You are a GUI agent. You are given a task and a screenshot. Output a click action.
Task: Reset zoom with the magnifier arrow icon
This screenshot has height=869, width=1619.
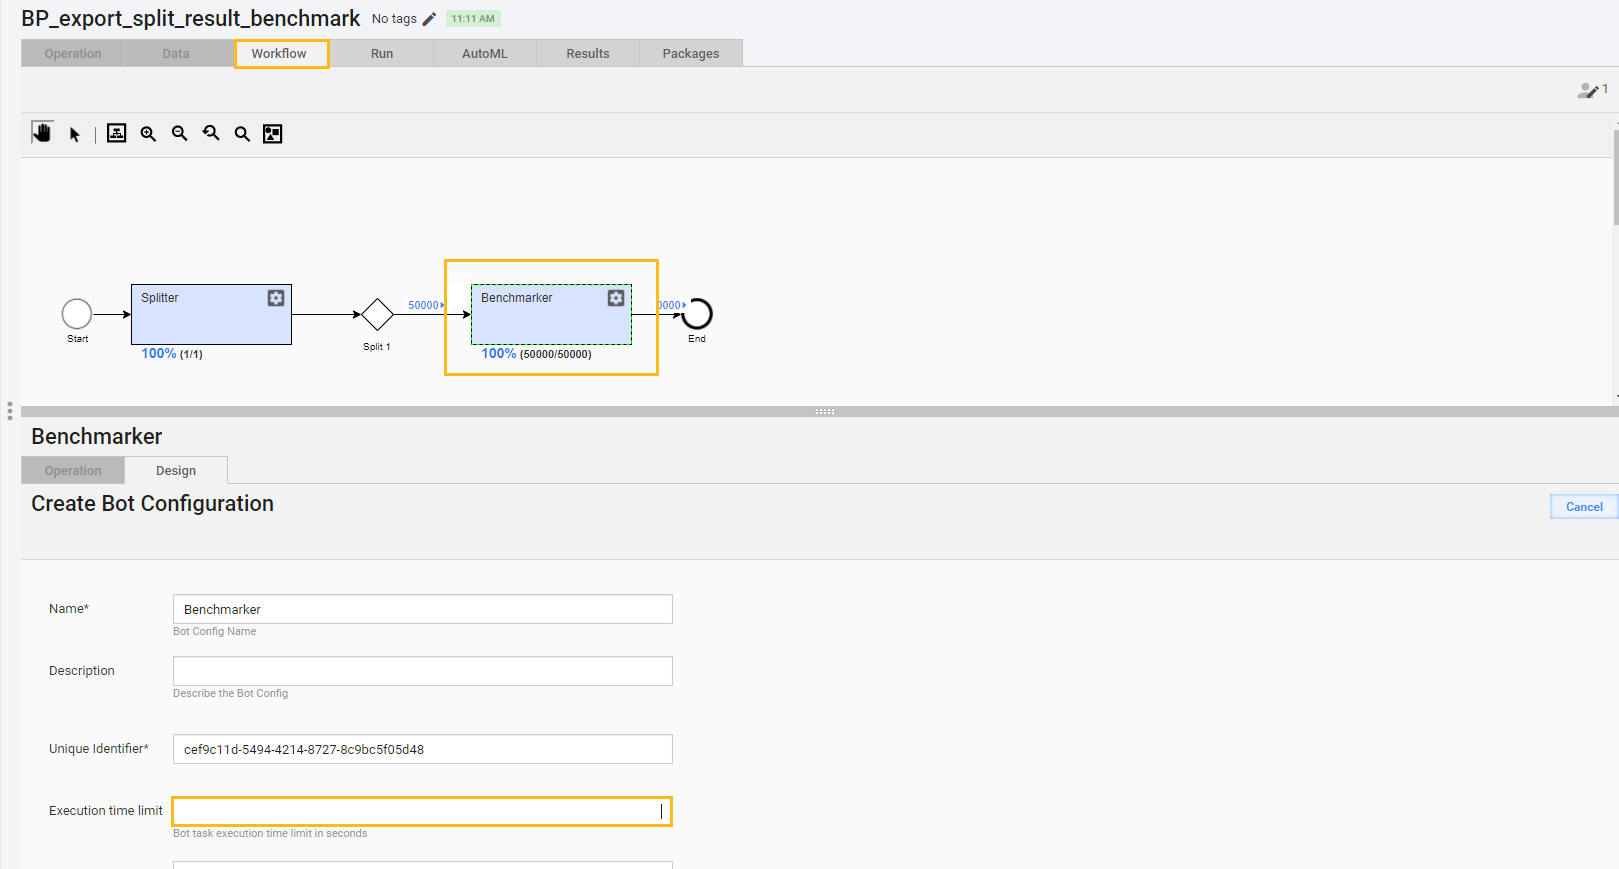(211, 134)
